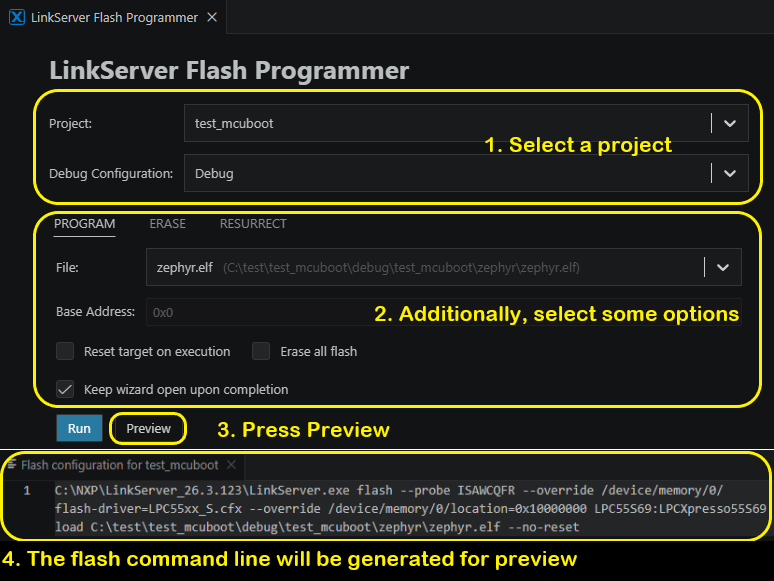This screenshot has width=774, height=581.
Task: Click the Reset target on execution label
Action: (x=157, y=351)
